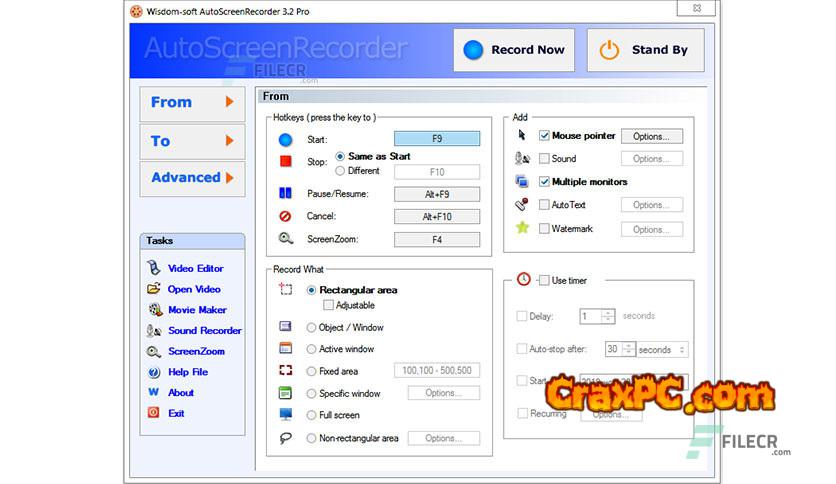This screenshot has height=484, width=836.
Task: Click the ScreenZoom F4 hotkey field
Action: tap(437, 240)
